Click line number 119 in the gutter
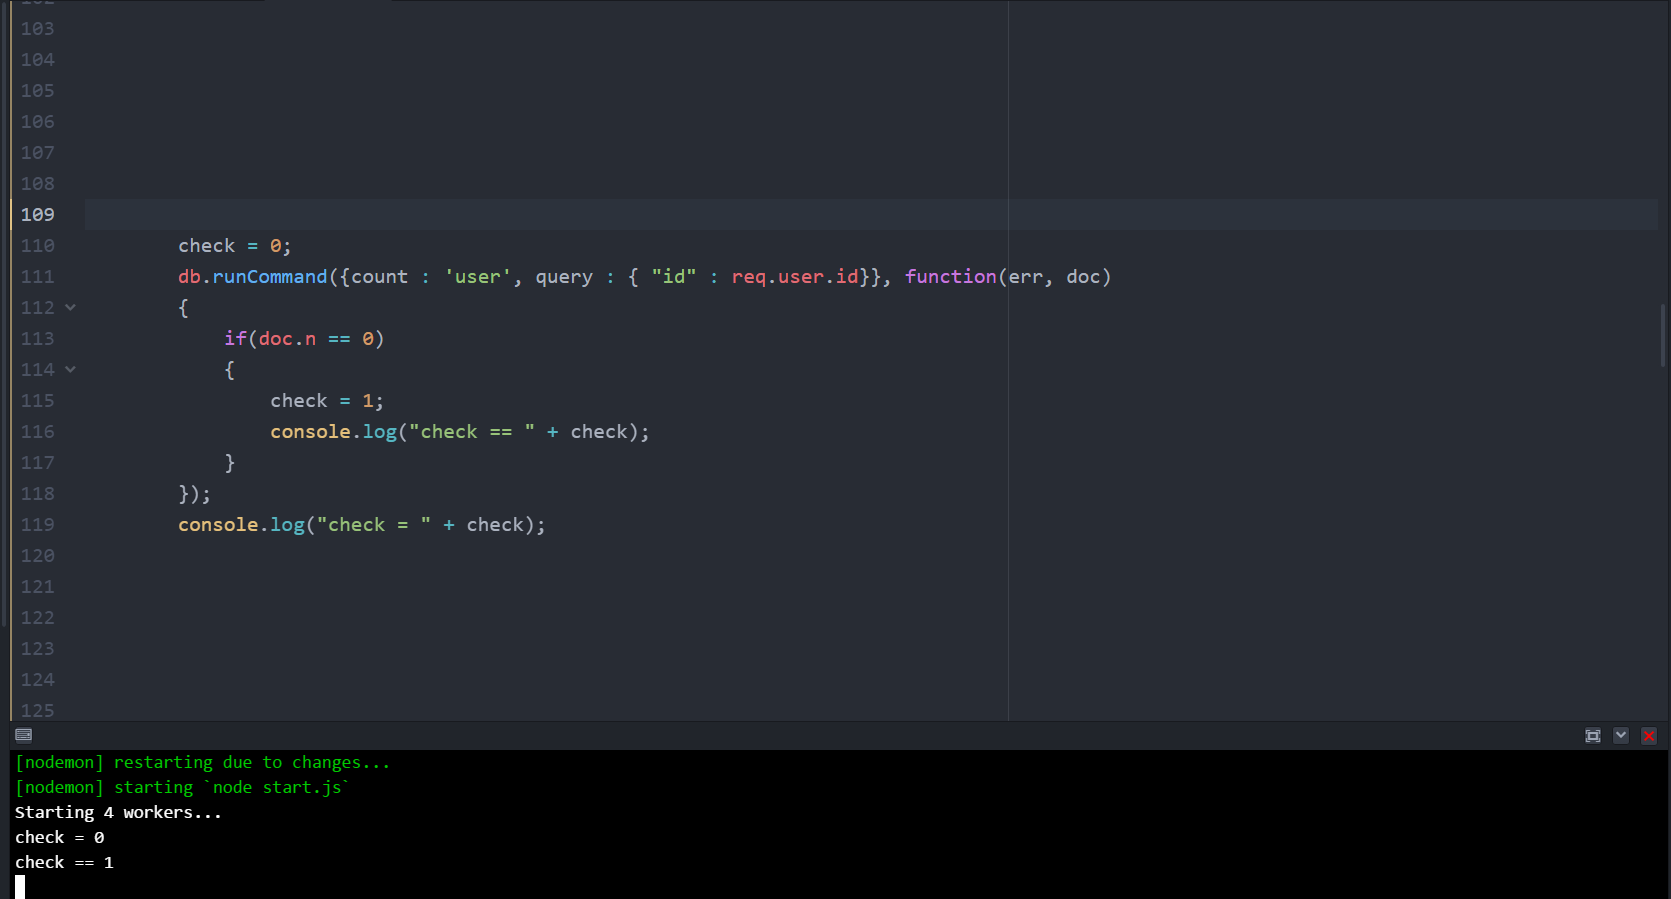1671x899 pixels. tap(38, 525)
